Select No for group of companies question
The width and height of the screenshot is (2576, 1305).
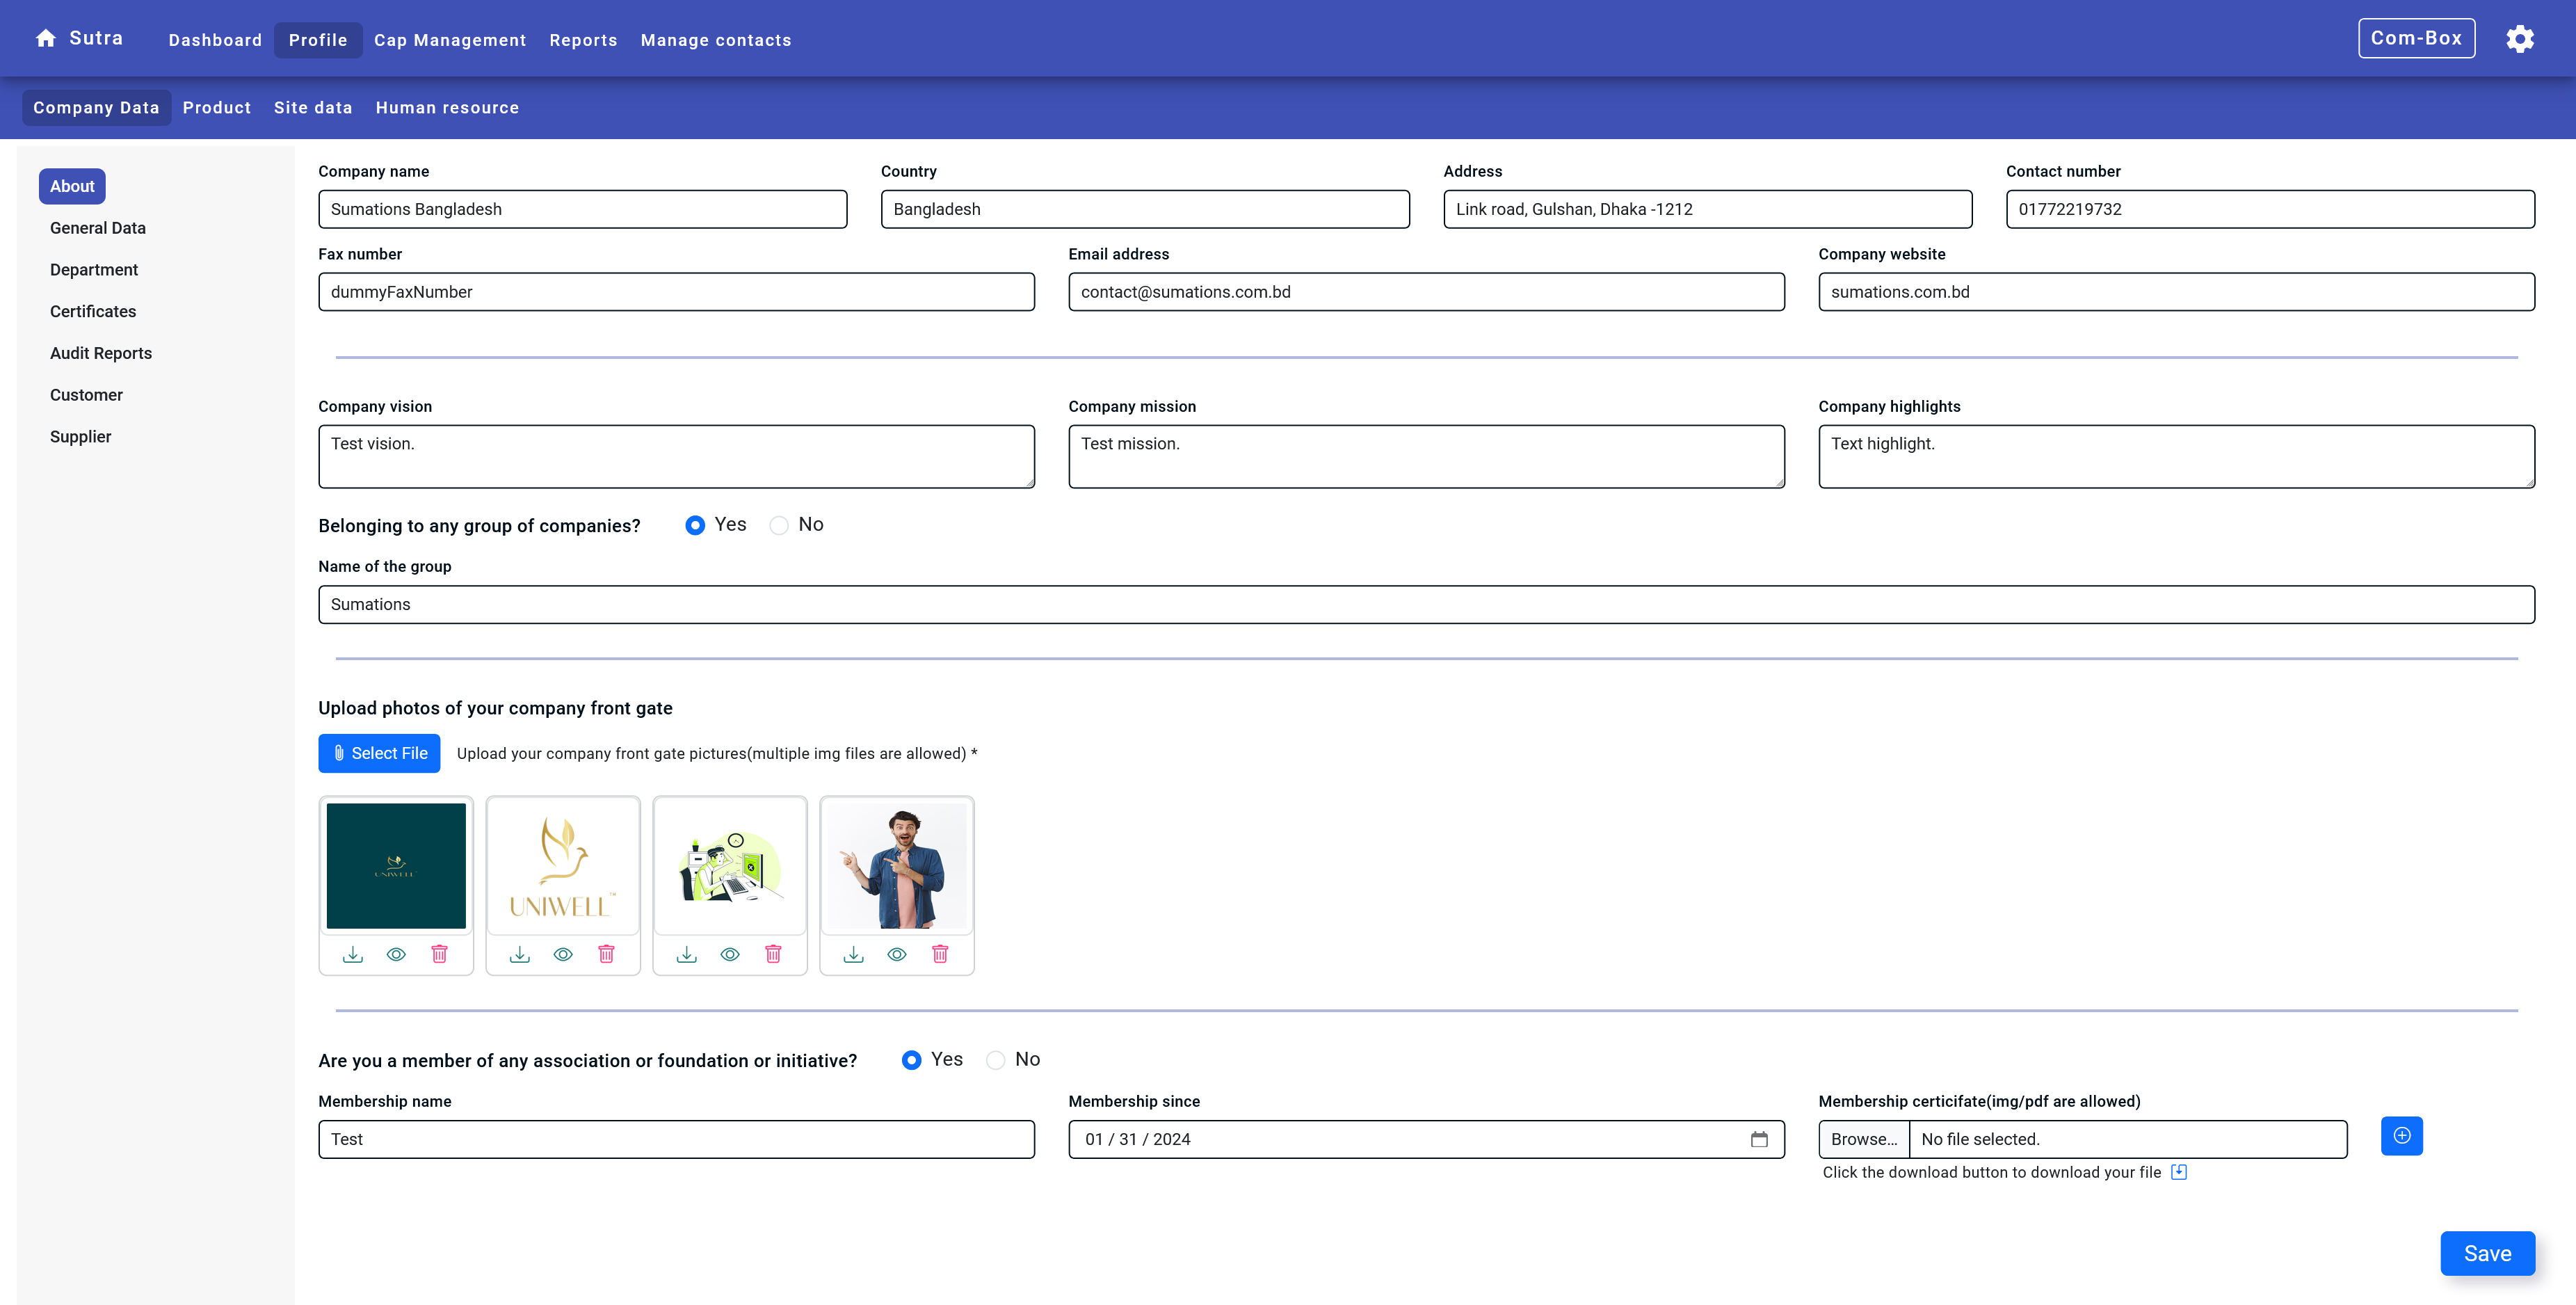tap(779, 524)
